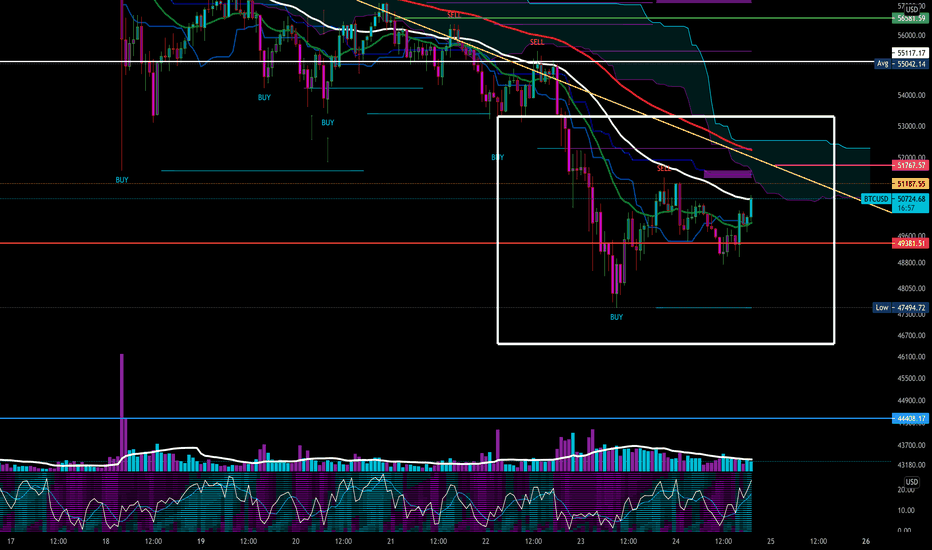
Task: Click date 17 on the time axis
Action: [x=11, y=541]
